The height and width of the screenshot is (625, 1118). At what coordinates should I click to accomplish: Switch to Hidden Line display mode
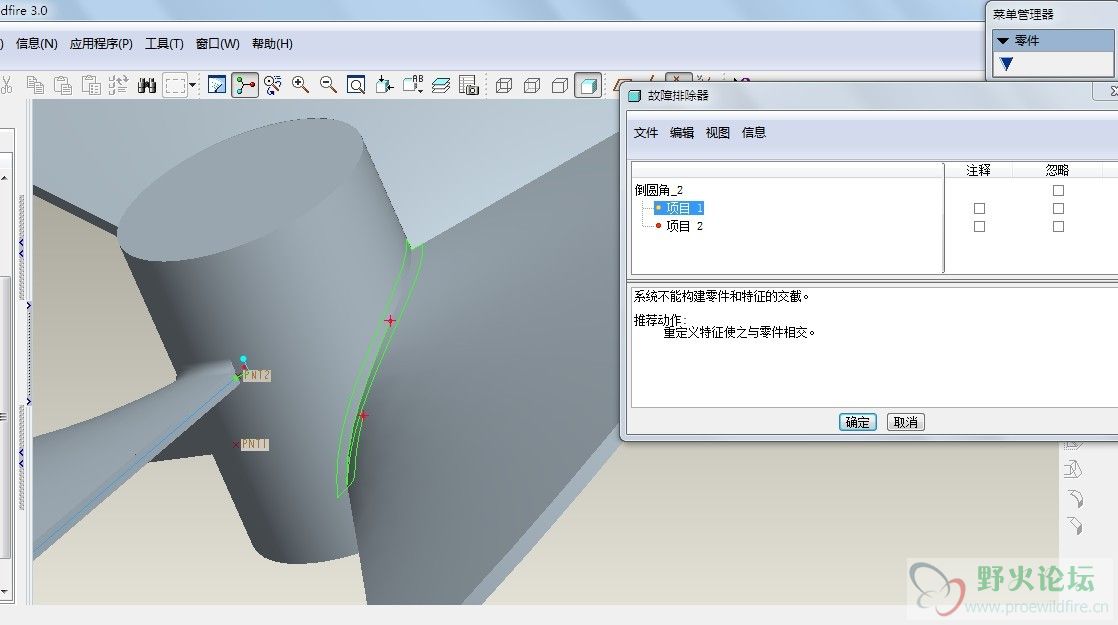[x=532, y=86]
